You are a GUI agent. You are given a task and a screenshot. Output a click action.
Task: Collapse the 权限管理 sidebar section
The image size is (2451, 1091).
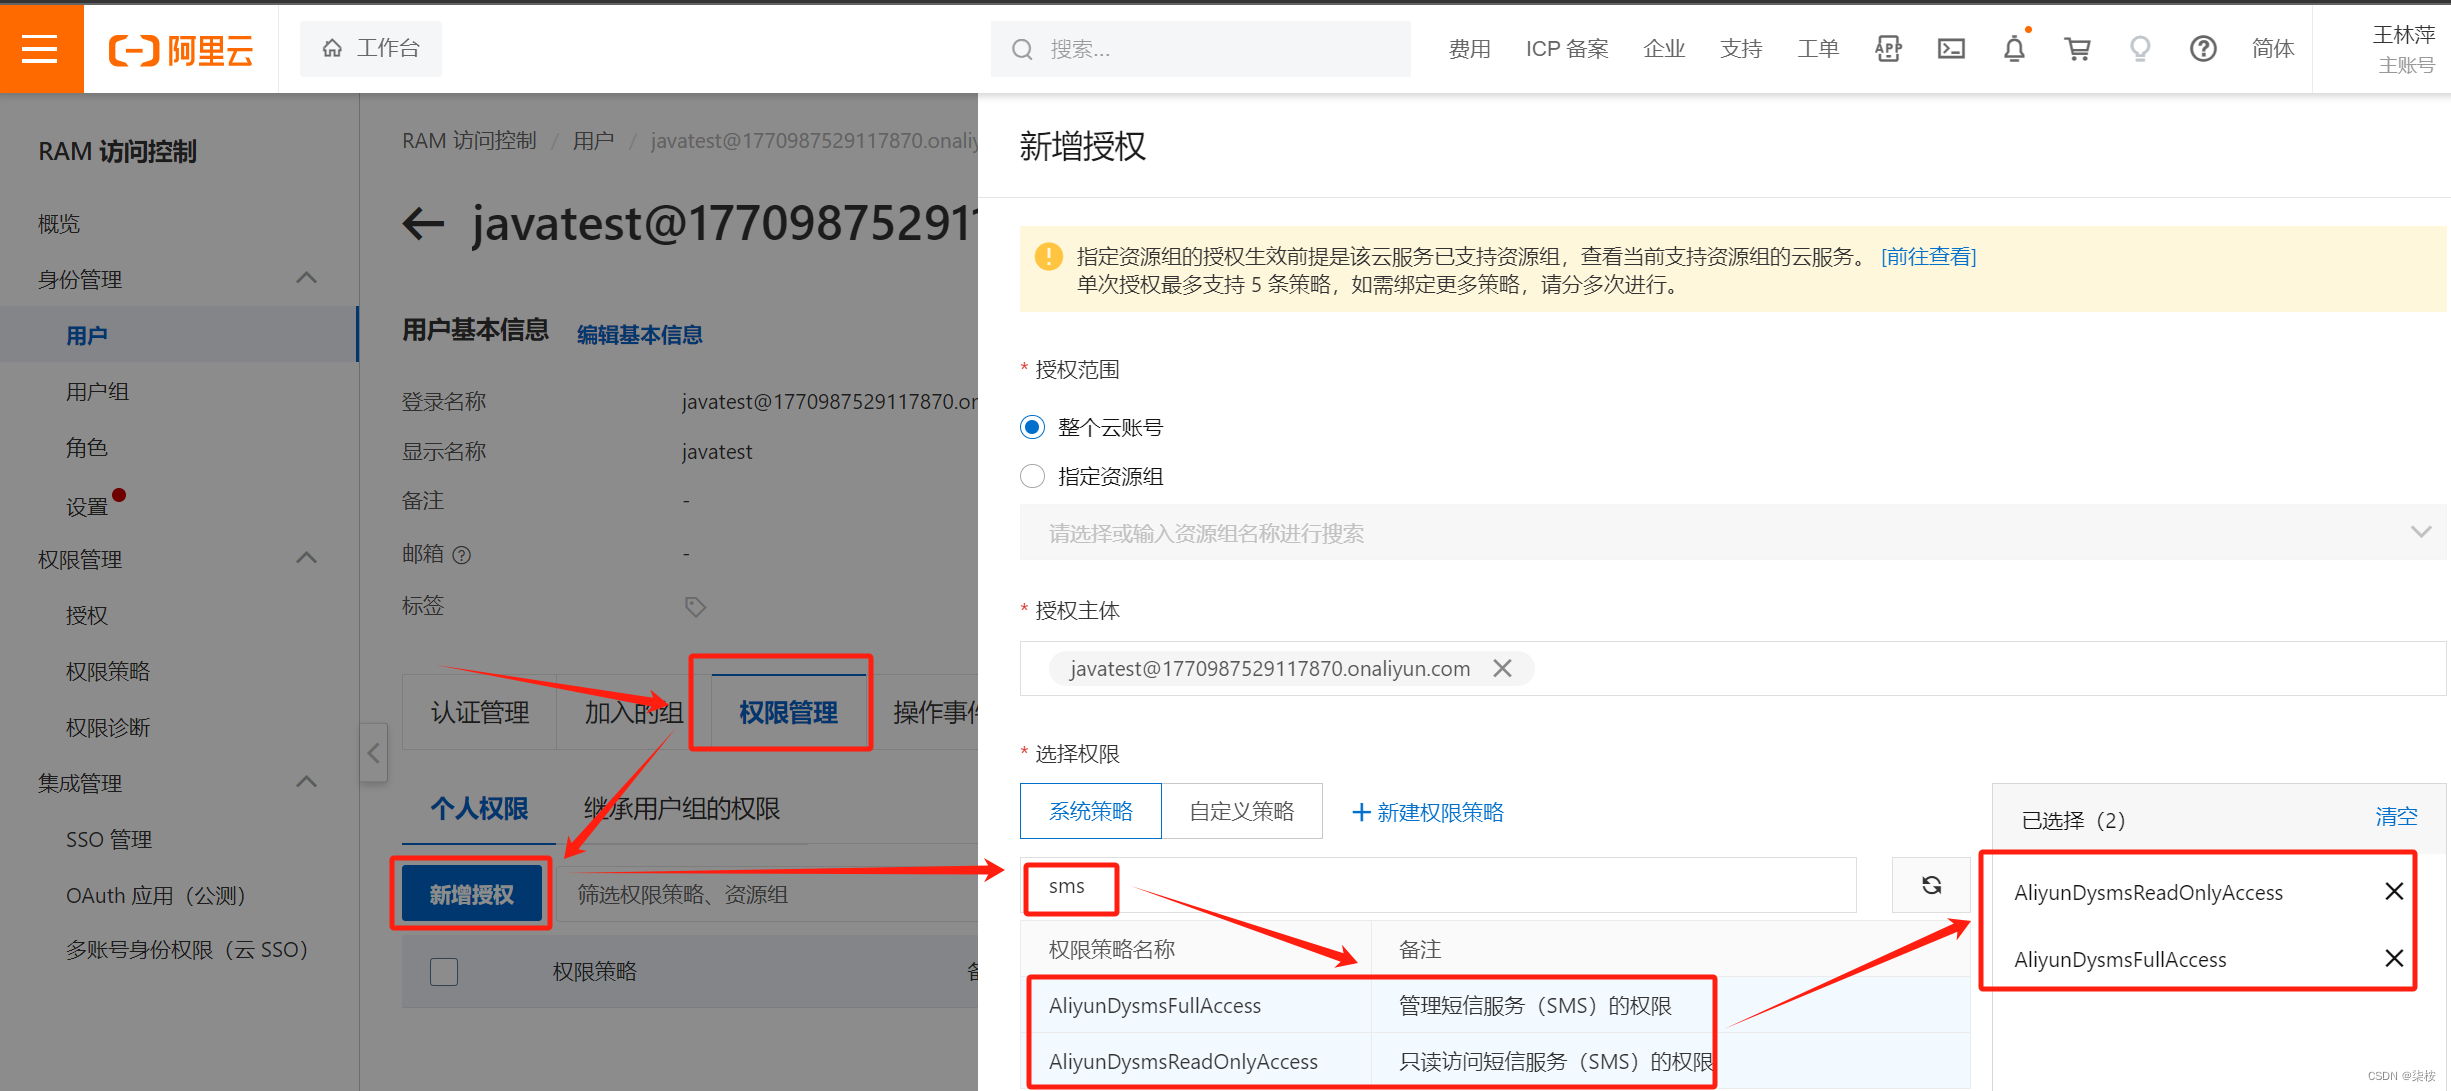pyautogui.click(x=307, y=558)
